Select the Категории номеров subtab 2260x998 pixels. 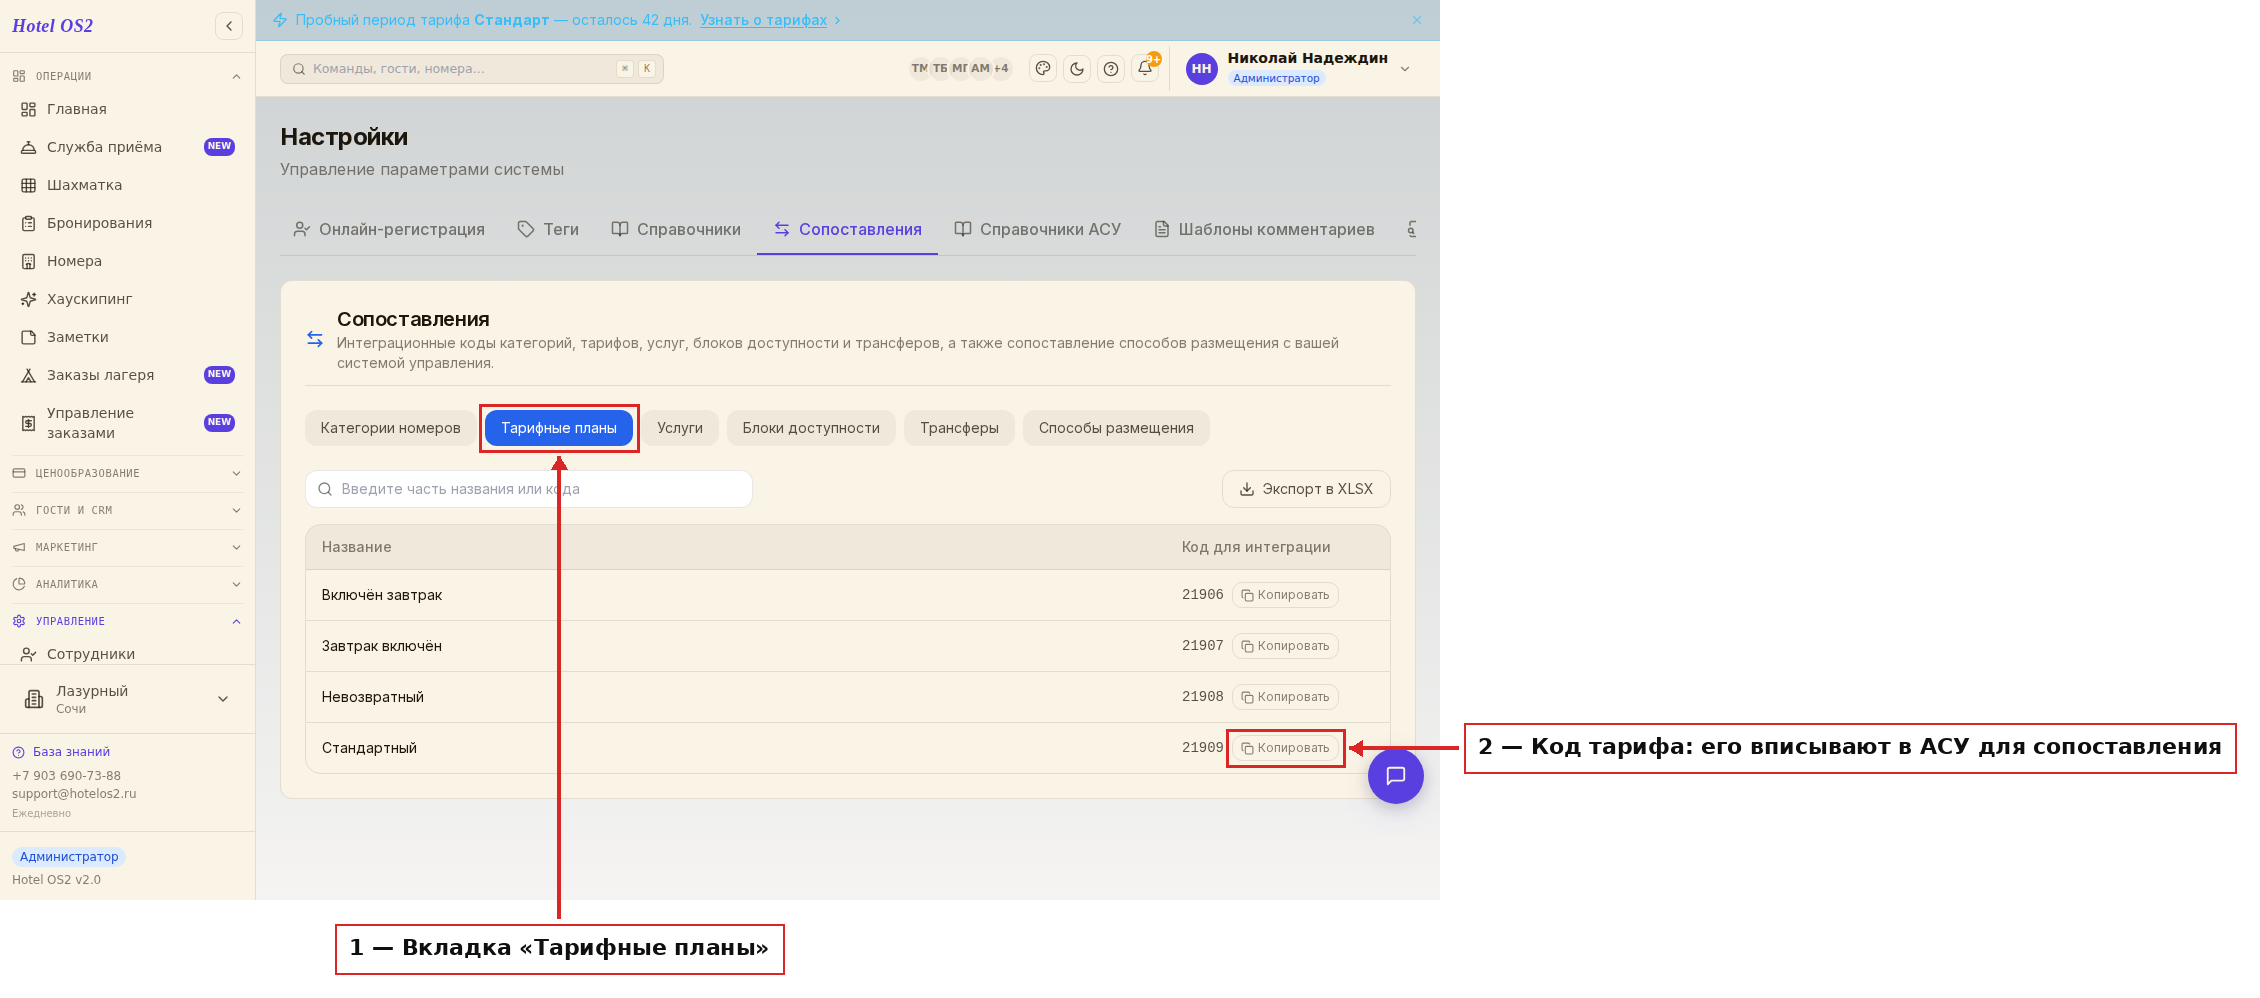(x=390, y=428)
